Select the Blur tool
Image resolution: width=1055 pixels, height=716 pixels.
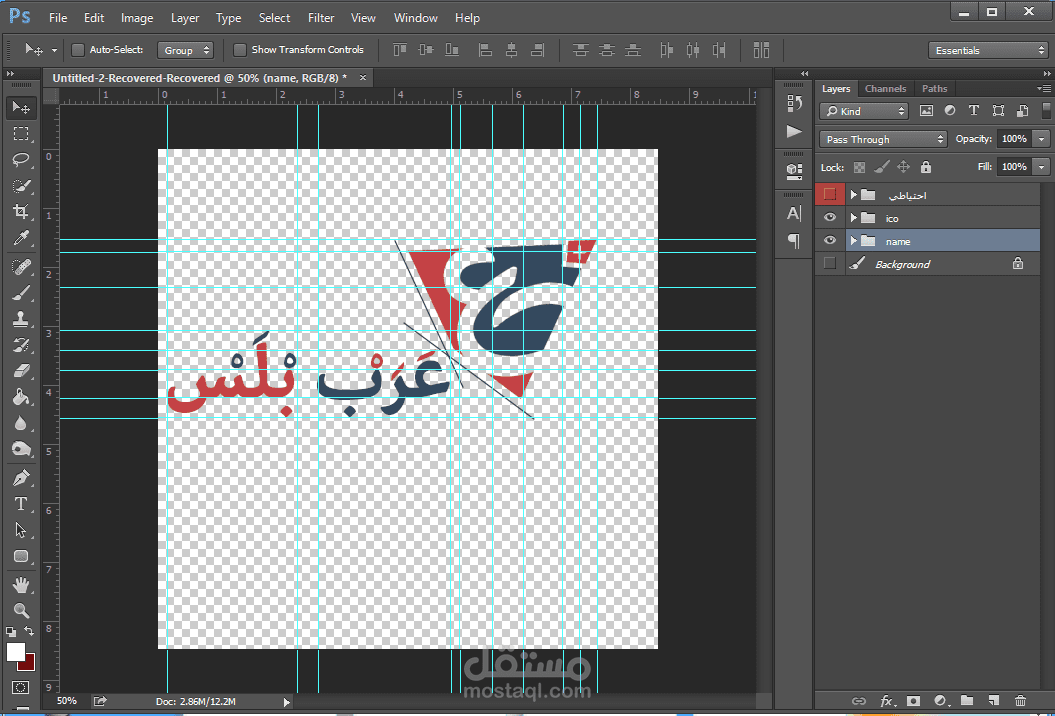point(21,423)
